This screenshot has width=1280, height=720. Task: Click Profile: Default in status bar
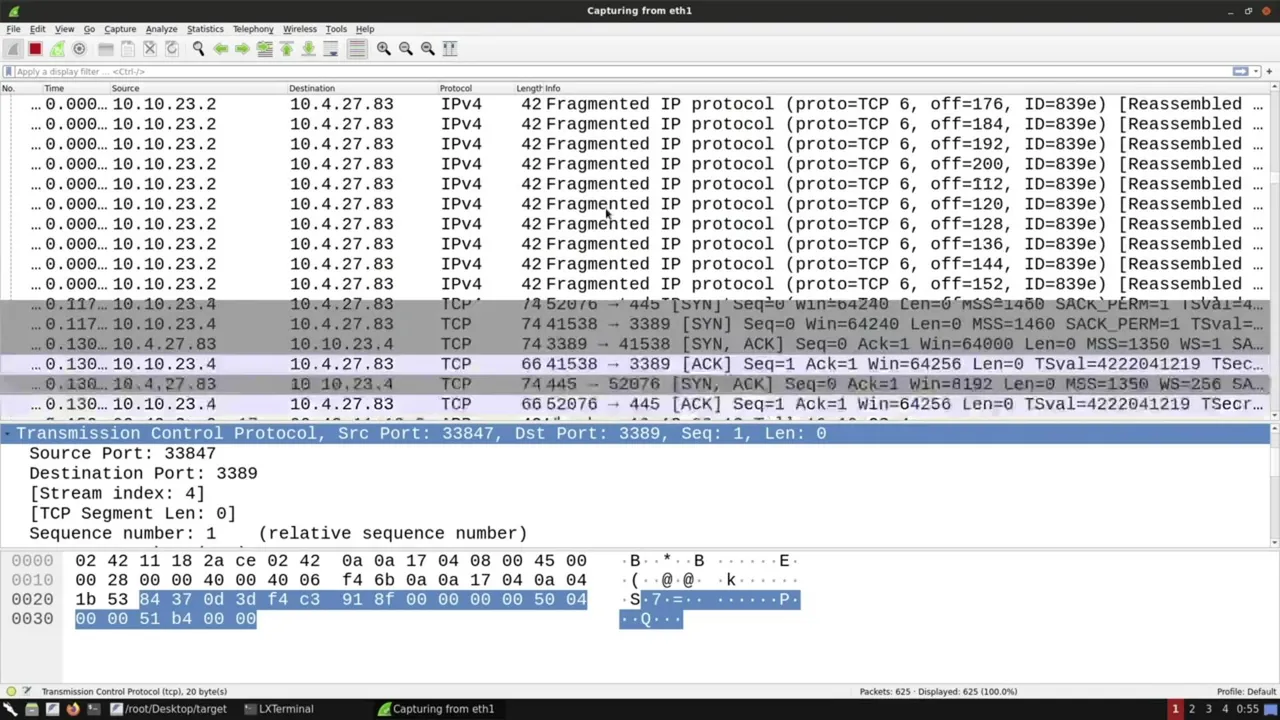(1246, 691)
